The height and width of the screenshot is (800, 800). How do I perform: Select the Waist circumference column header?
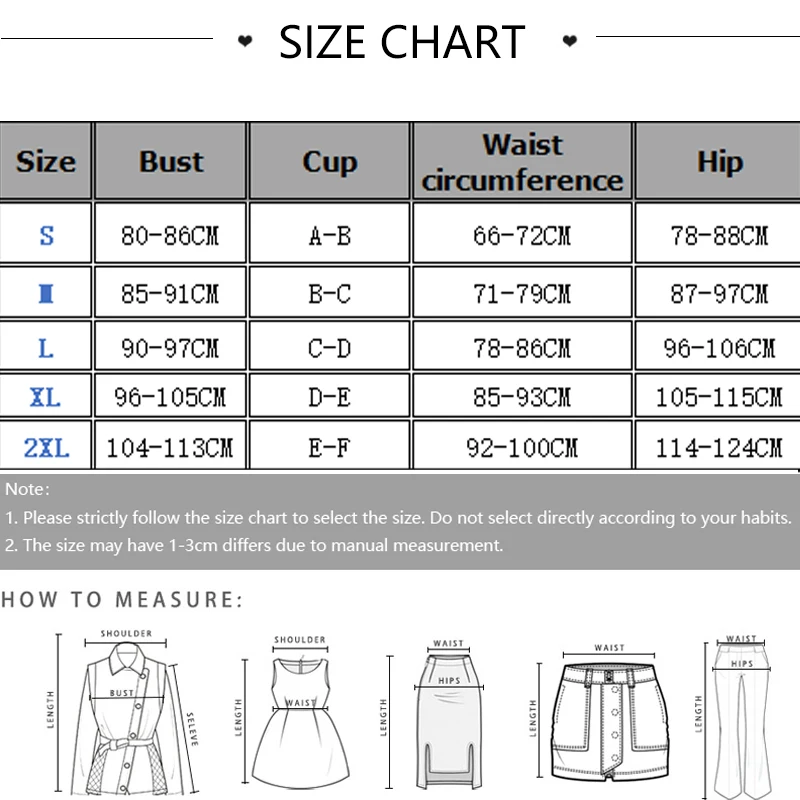pos(522,161)
